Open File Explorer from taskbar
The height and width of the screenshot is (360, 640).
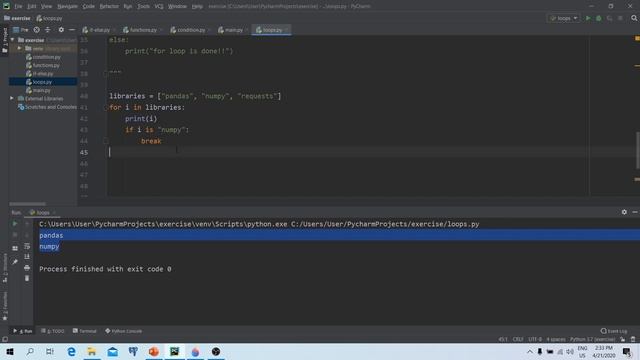tap(92, 351)
